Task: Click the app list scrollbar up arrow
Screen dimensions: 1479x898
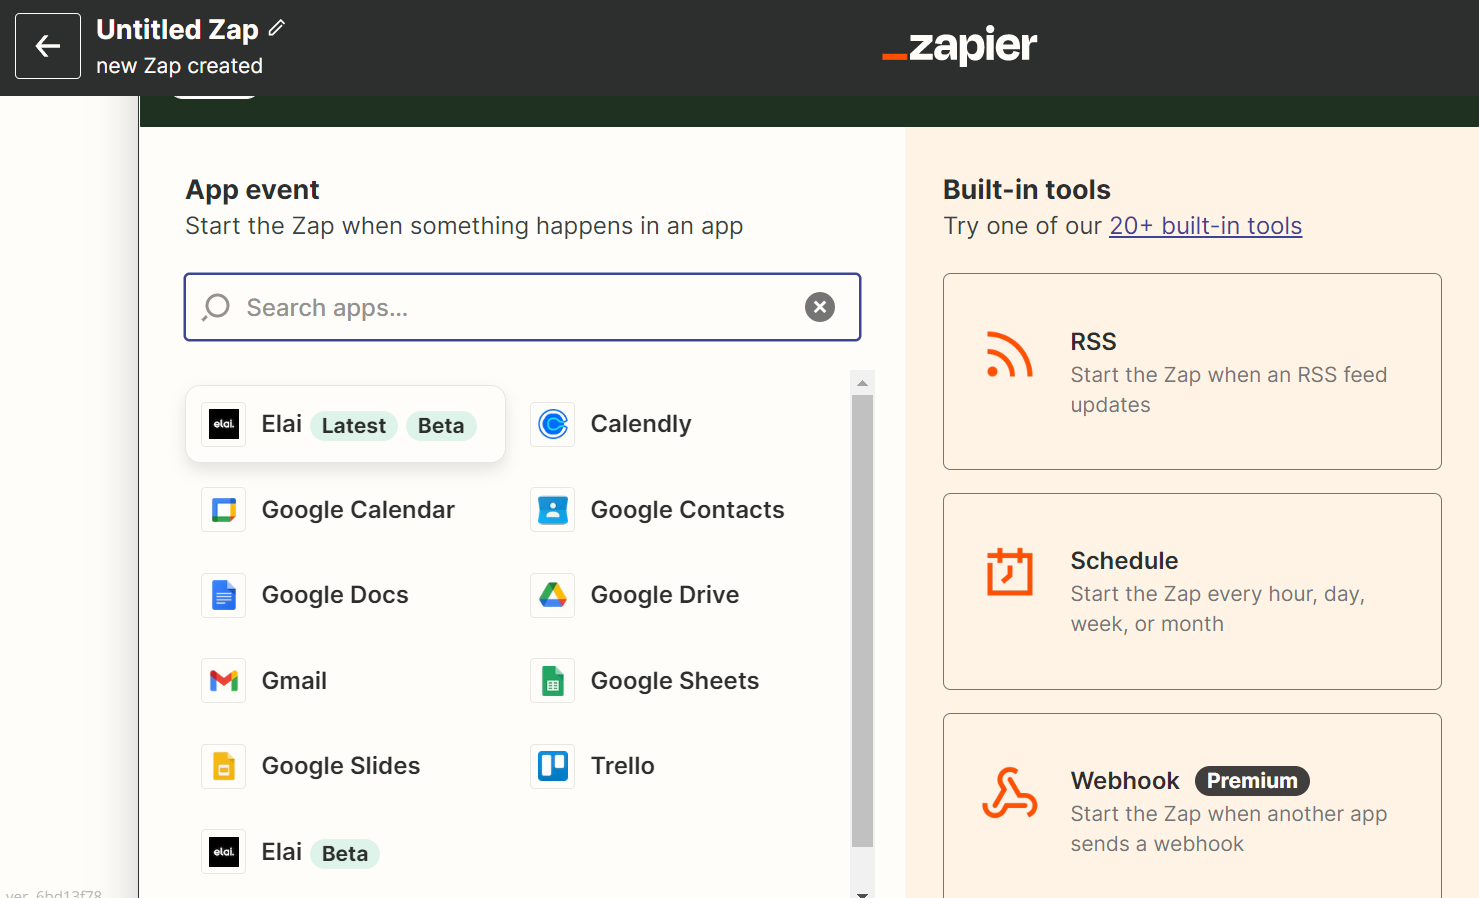Action: point(862,383)
